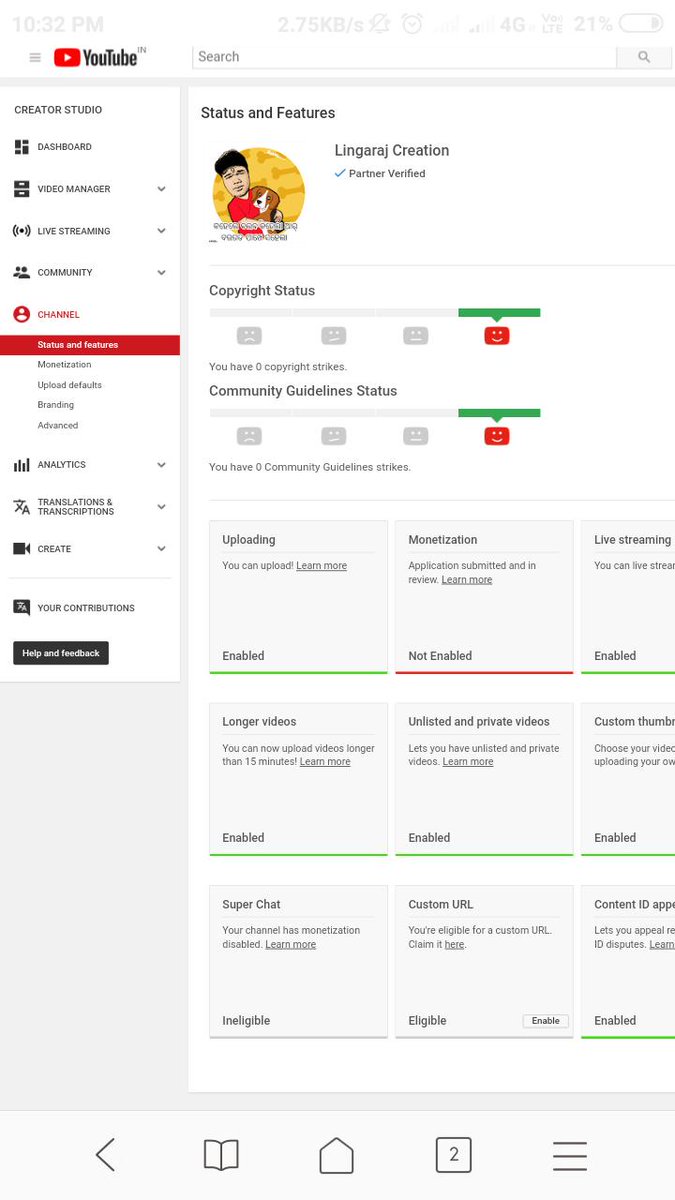Select the Create camera icon
The width and height of the screenshot is (675, 1200).
(x=22, y=549)
